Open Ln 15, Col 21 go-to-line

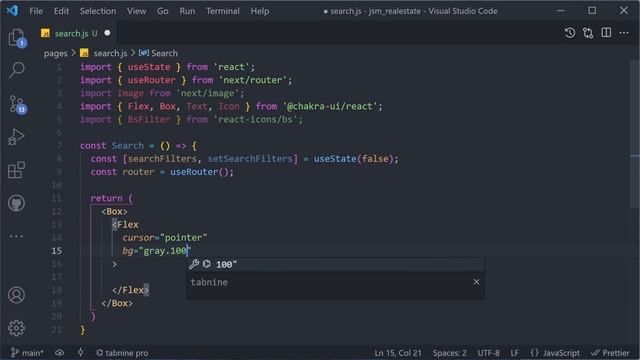coord(398,353)
